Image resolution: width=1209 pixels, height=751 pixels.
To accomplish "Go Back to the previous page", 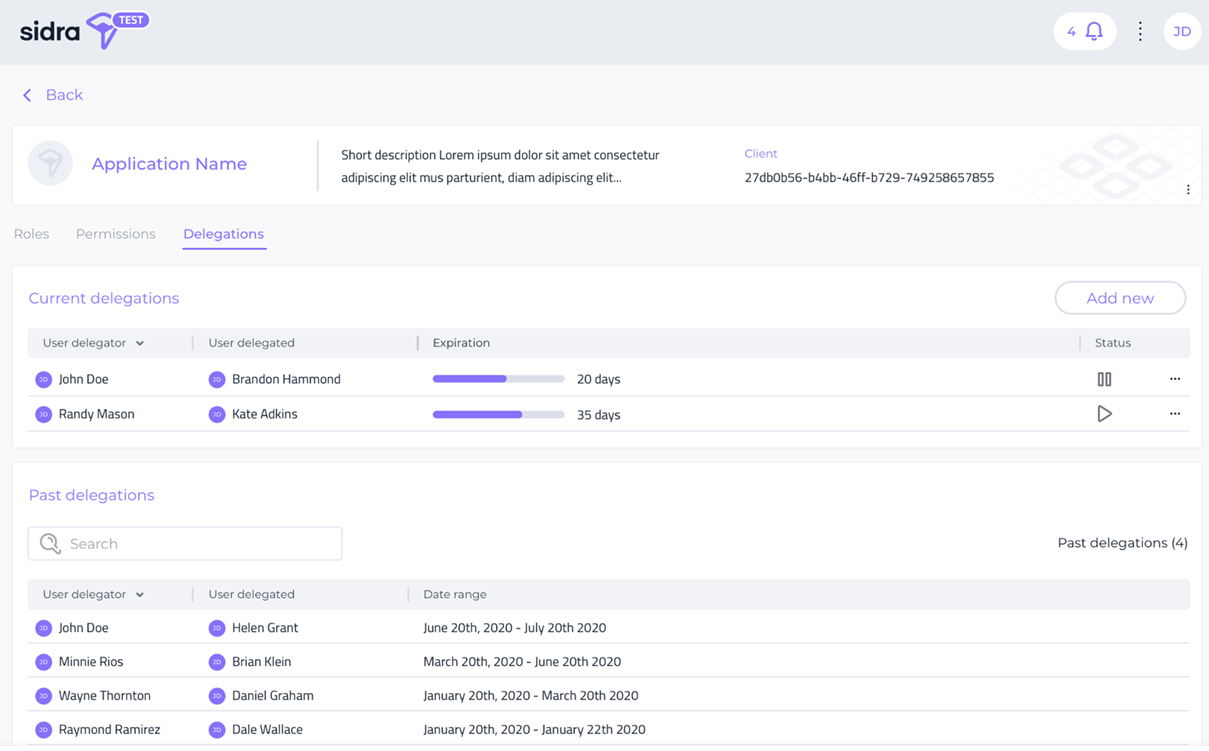I will 53,95.
